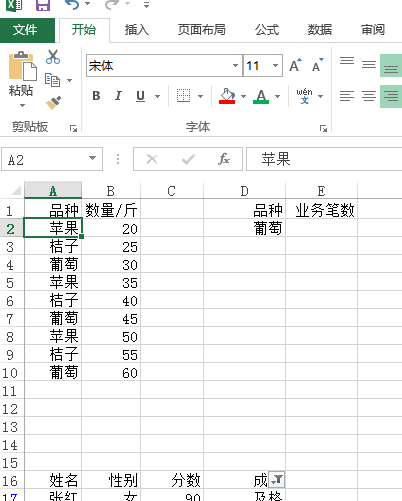Toggle the Bottom Align button
The height and width of the screenshot is (501, 402).
391,66
